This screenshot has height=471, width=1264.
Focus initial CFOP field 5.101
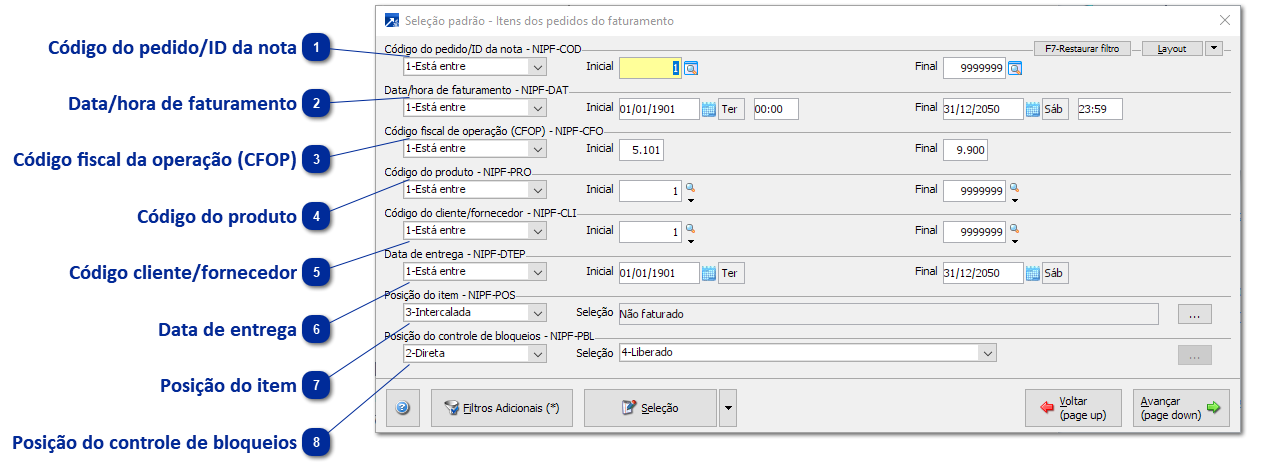point(642,150)
